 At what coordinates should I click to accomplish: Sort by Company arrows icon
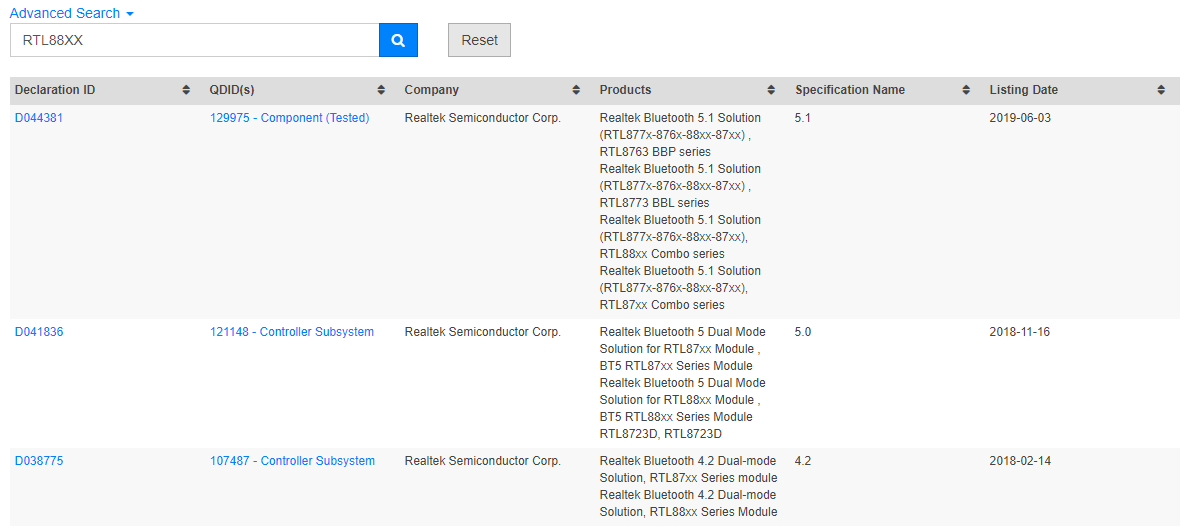tap(576, 90)
